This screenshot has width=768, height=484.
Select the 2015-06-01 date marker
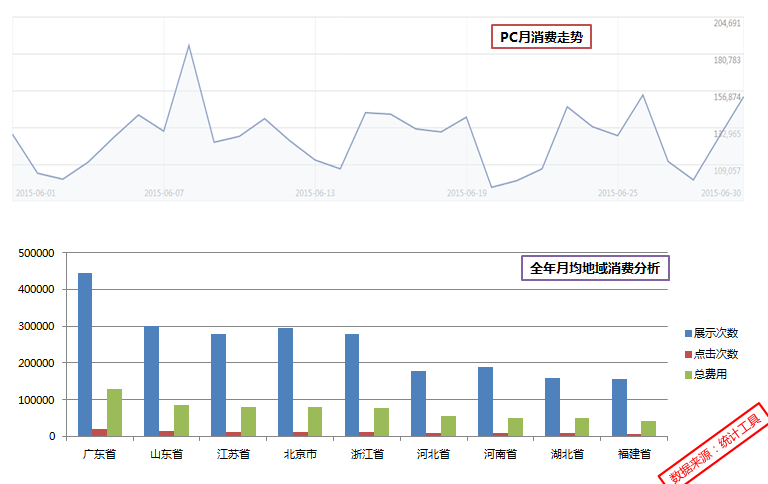tap(36, 193)
